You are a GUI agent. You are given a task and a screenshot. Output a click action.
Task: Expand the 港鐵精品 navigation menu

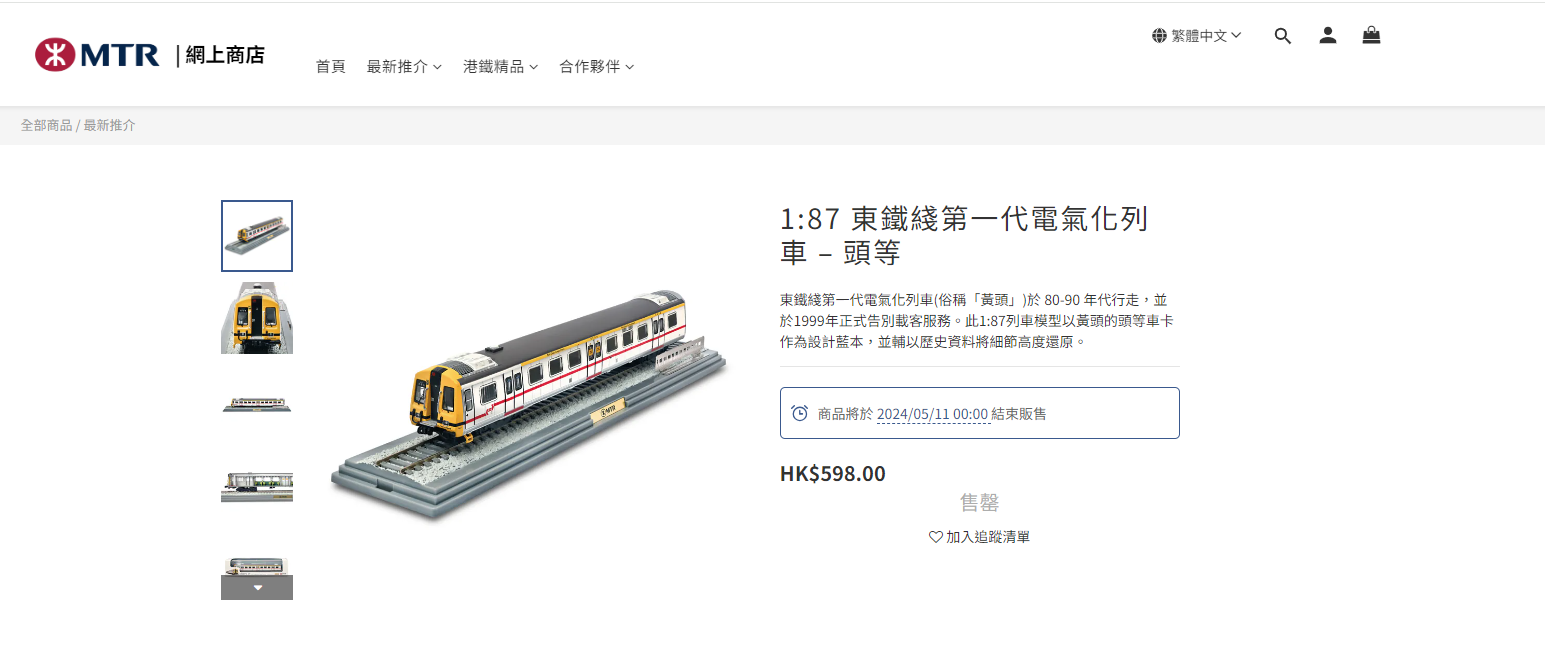click(500, 67)
